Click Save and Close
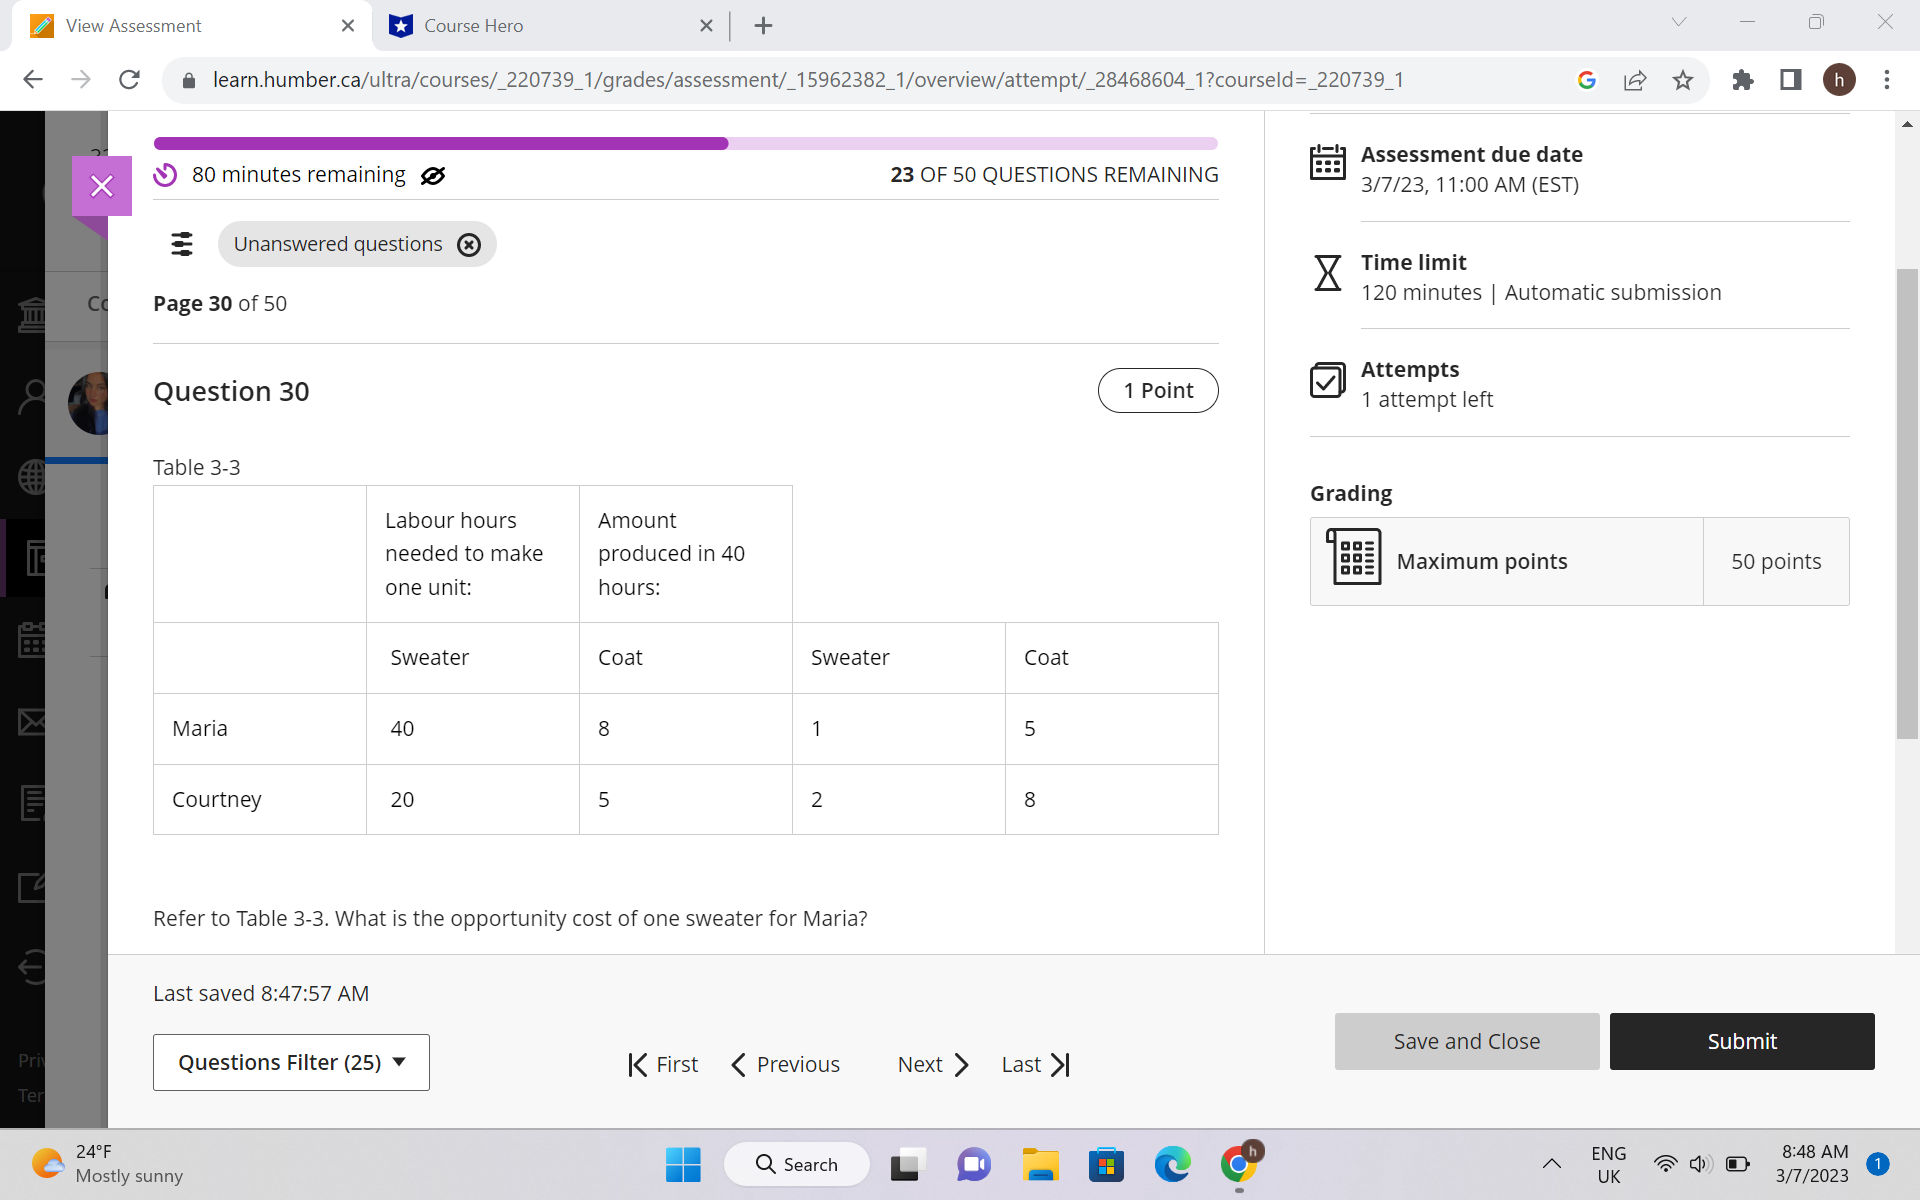Screen dimensions: 1920x1200 click(1466, 1041)
